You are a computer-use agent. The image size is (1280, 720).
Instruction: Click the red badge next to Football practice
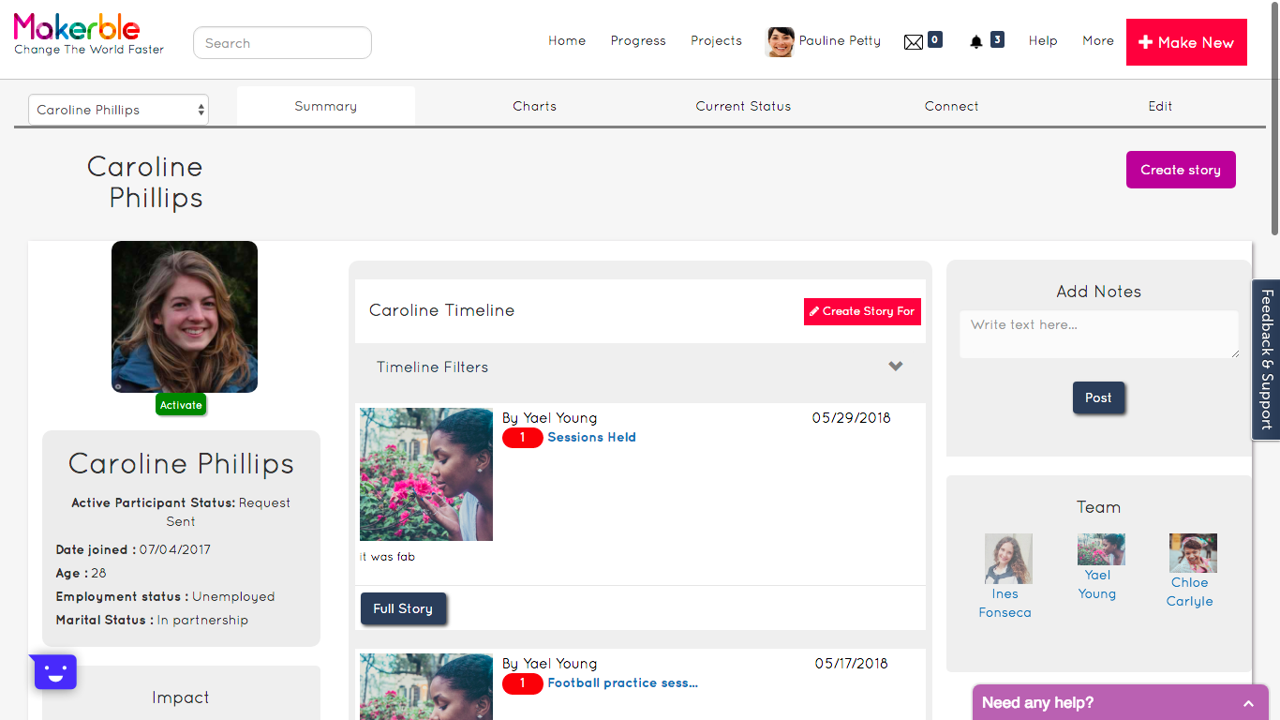pyautogui.click(x=522, y=684)
